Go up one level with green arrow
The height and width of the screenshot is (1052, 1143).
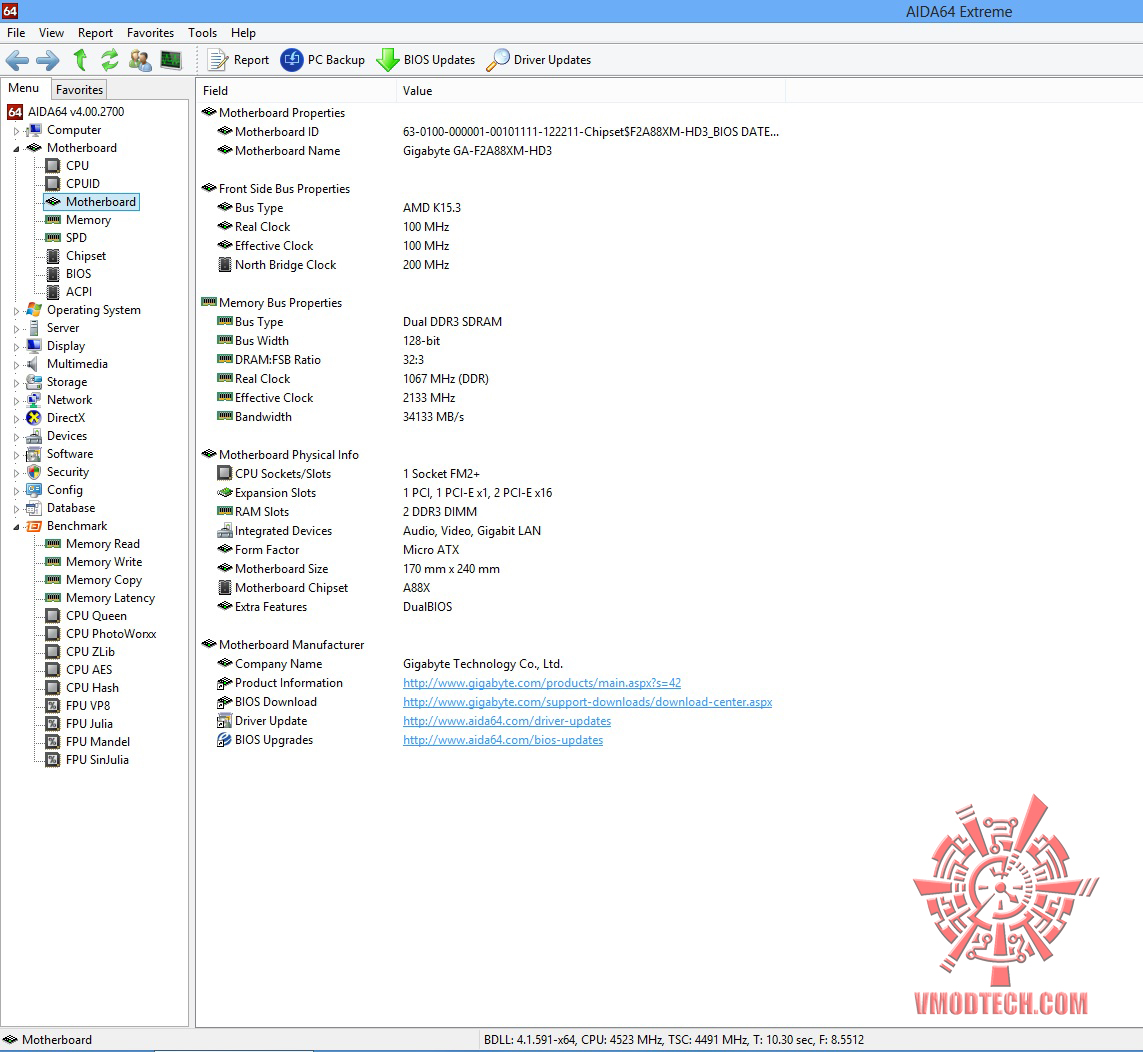(x=80, y=60)
